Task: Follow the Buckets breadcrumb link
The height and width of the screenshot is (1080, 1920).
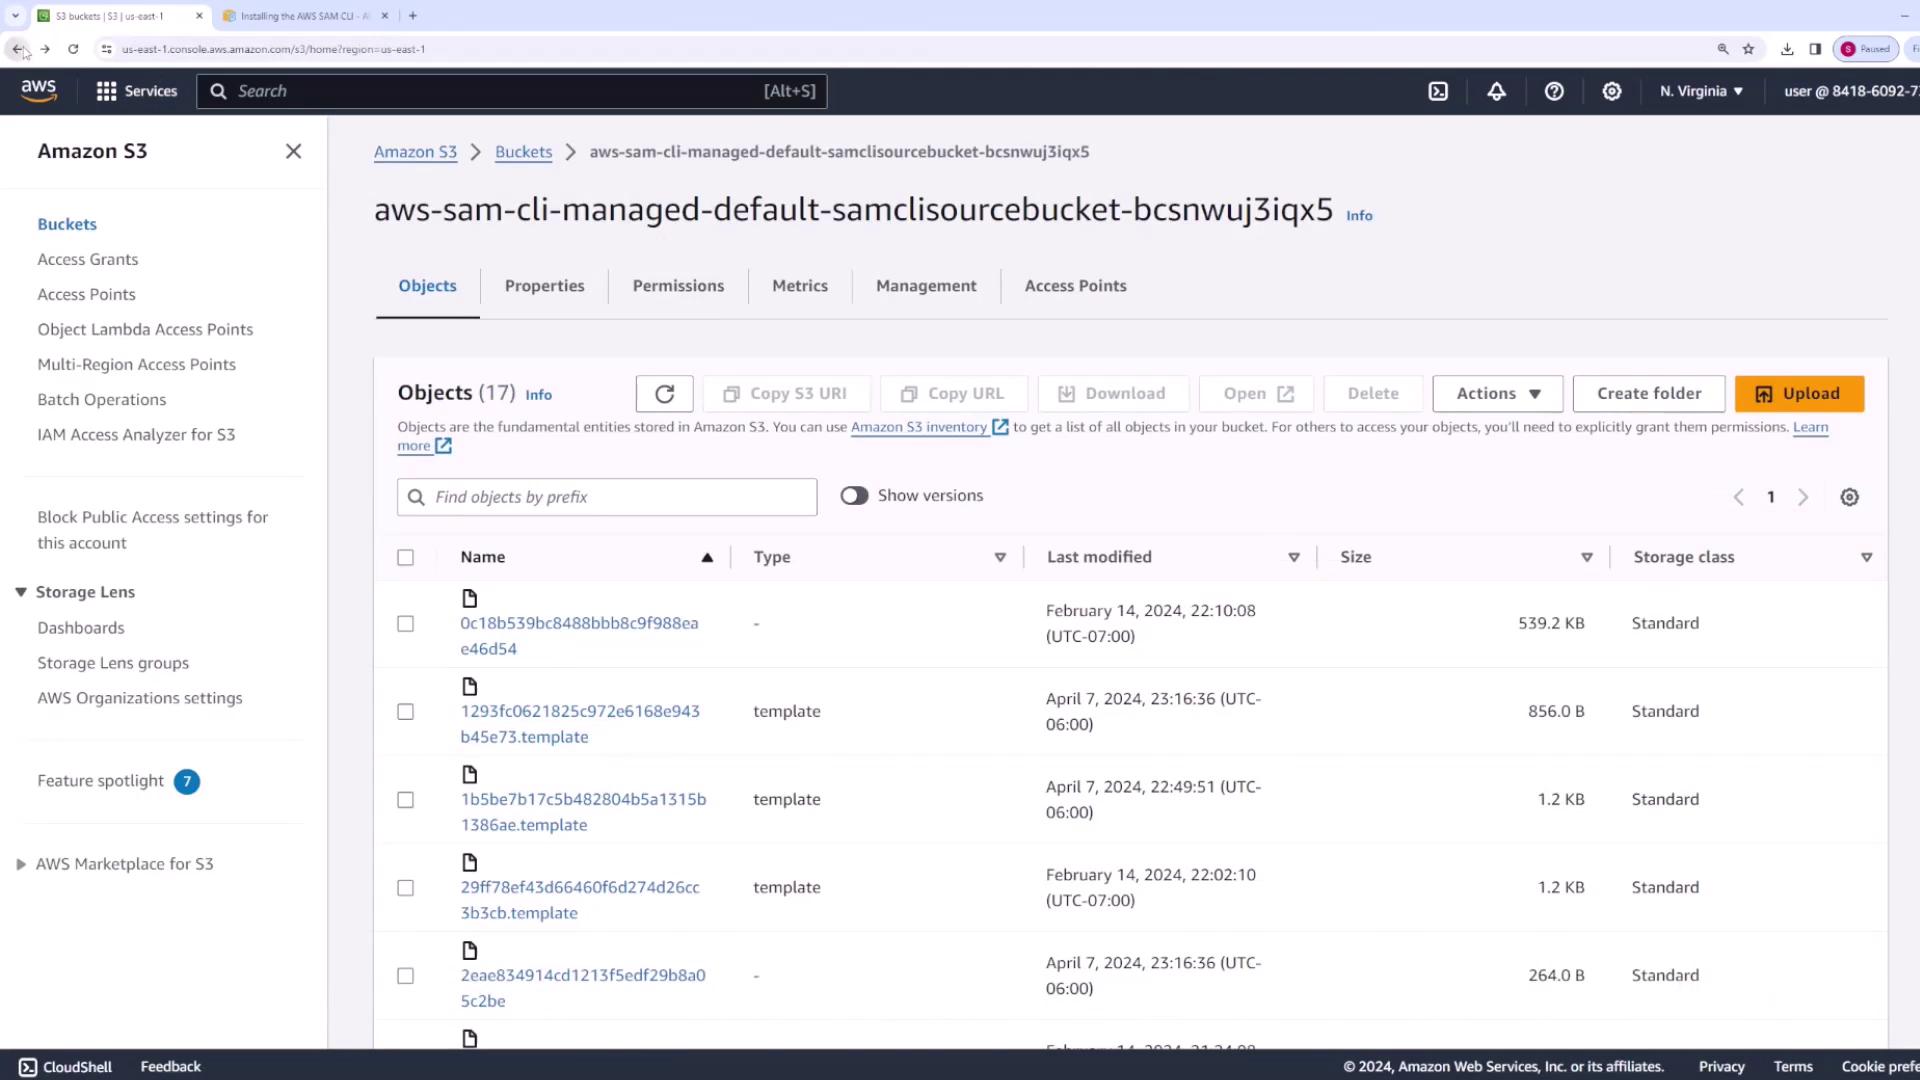Action: [523, 152]
